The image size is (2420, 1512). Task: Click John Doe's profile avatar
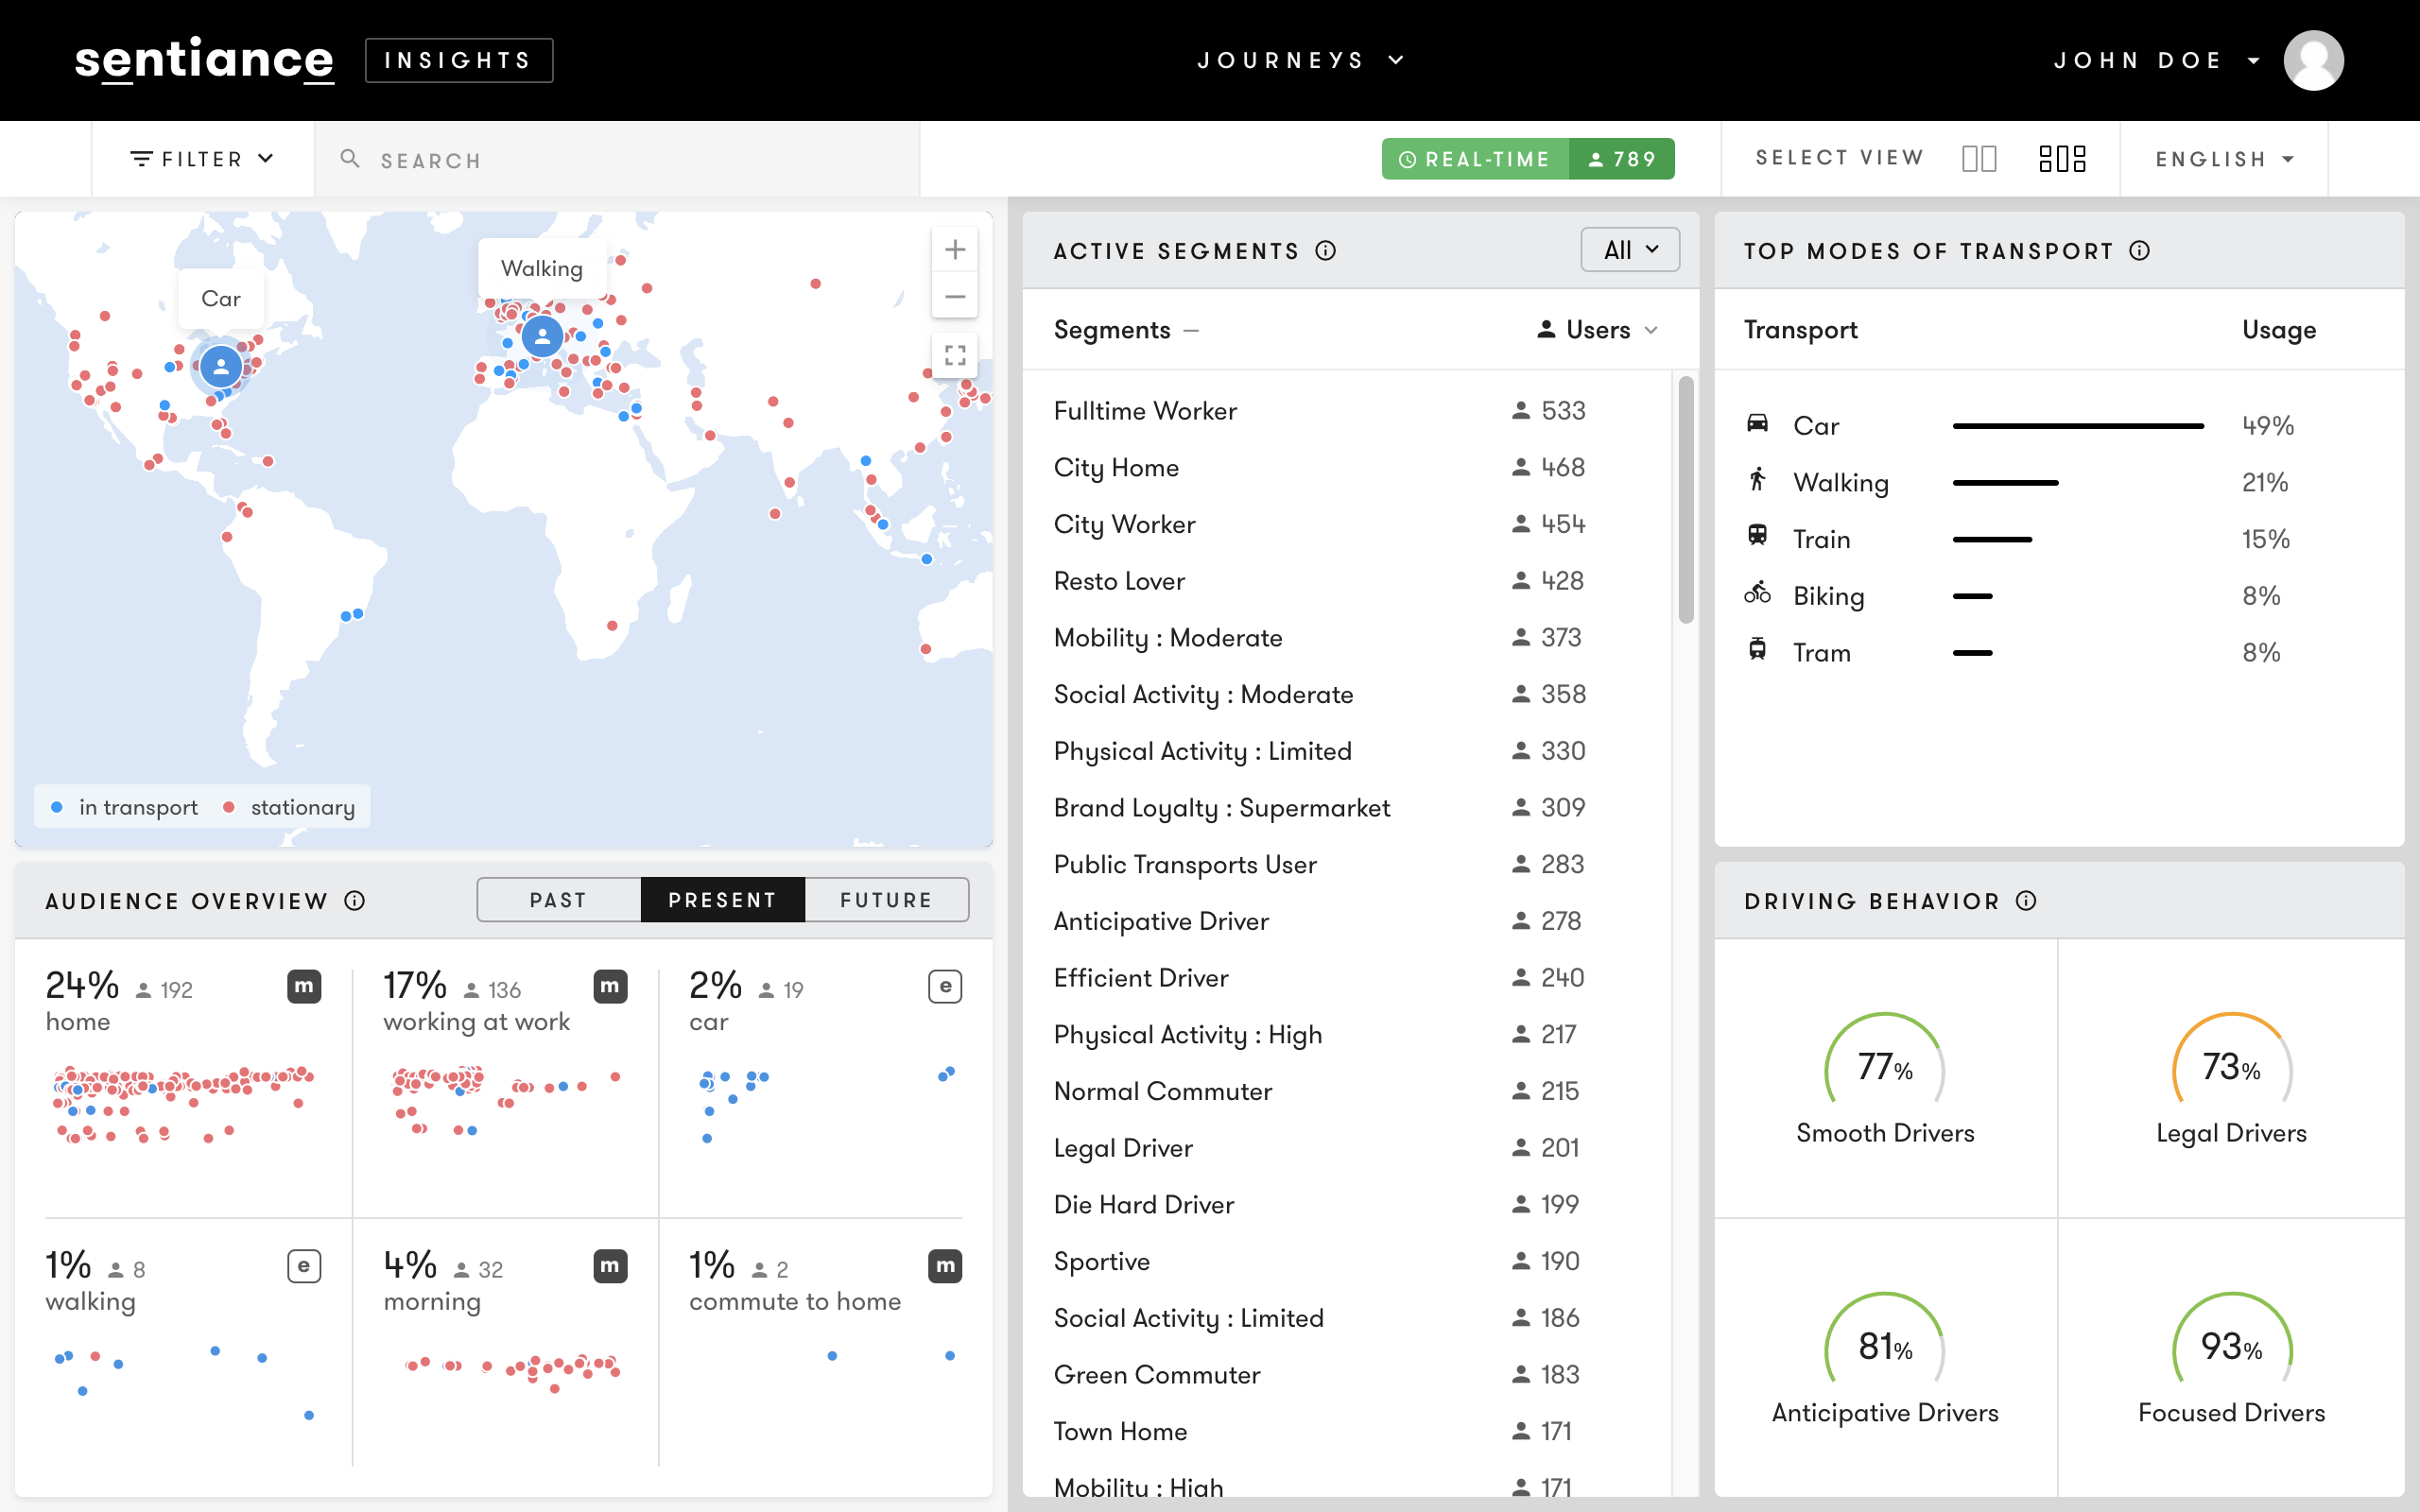click(2313, 60)
